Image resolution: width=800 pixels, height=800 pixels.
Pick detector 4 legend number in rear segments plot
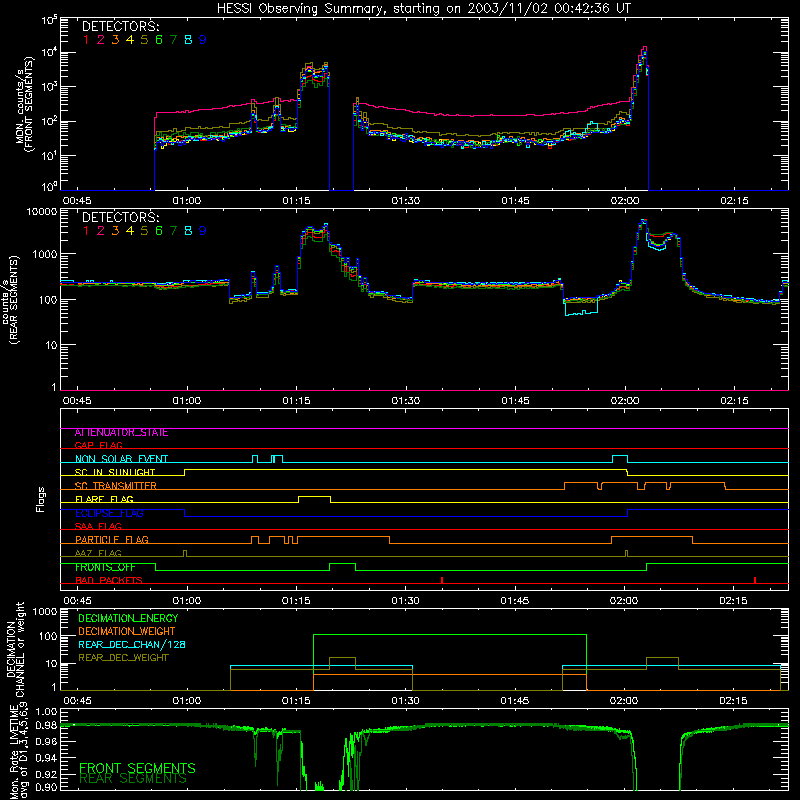(x=130, y=231)
